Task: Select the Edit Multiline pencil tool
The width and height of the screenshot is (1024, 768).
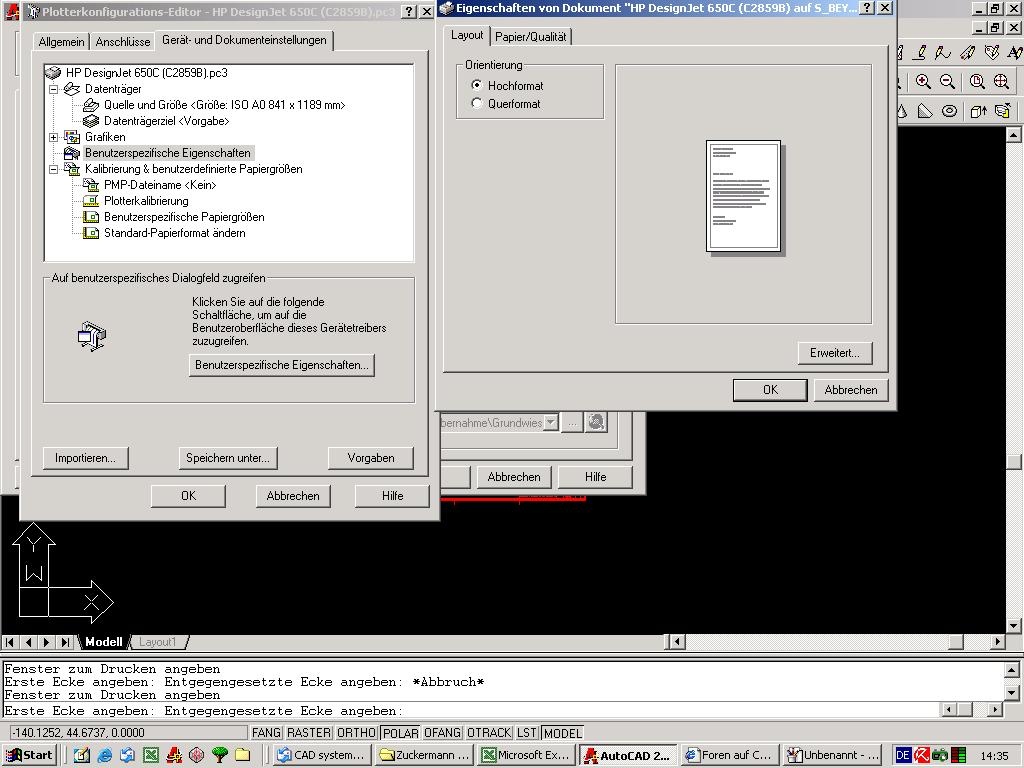Action: (x=967, y=52)
